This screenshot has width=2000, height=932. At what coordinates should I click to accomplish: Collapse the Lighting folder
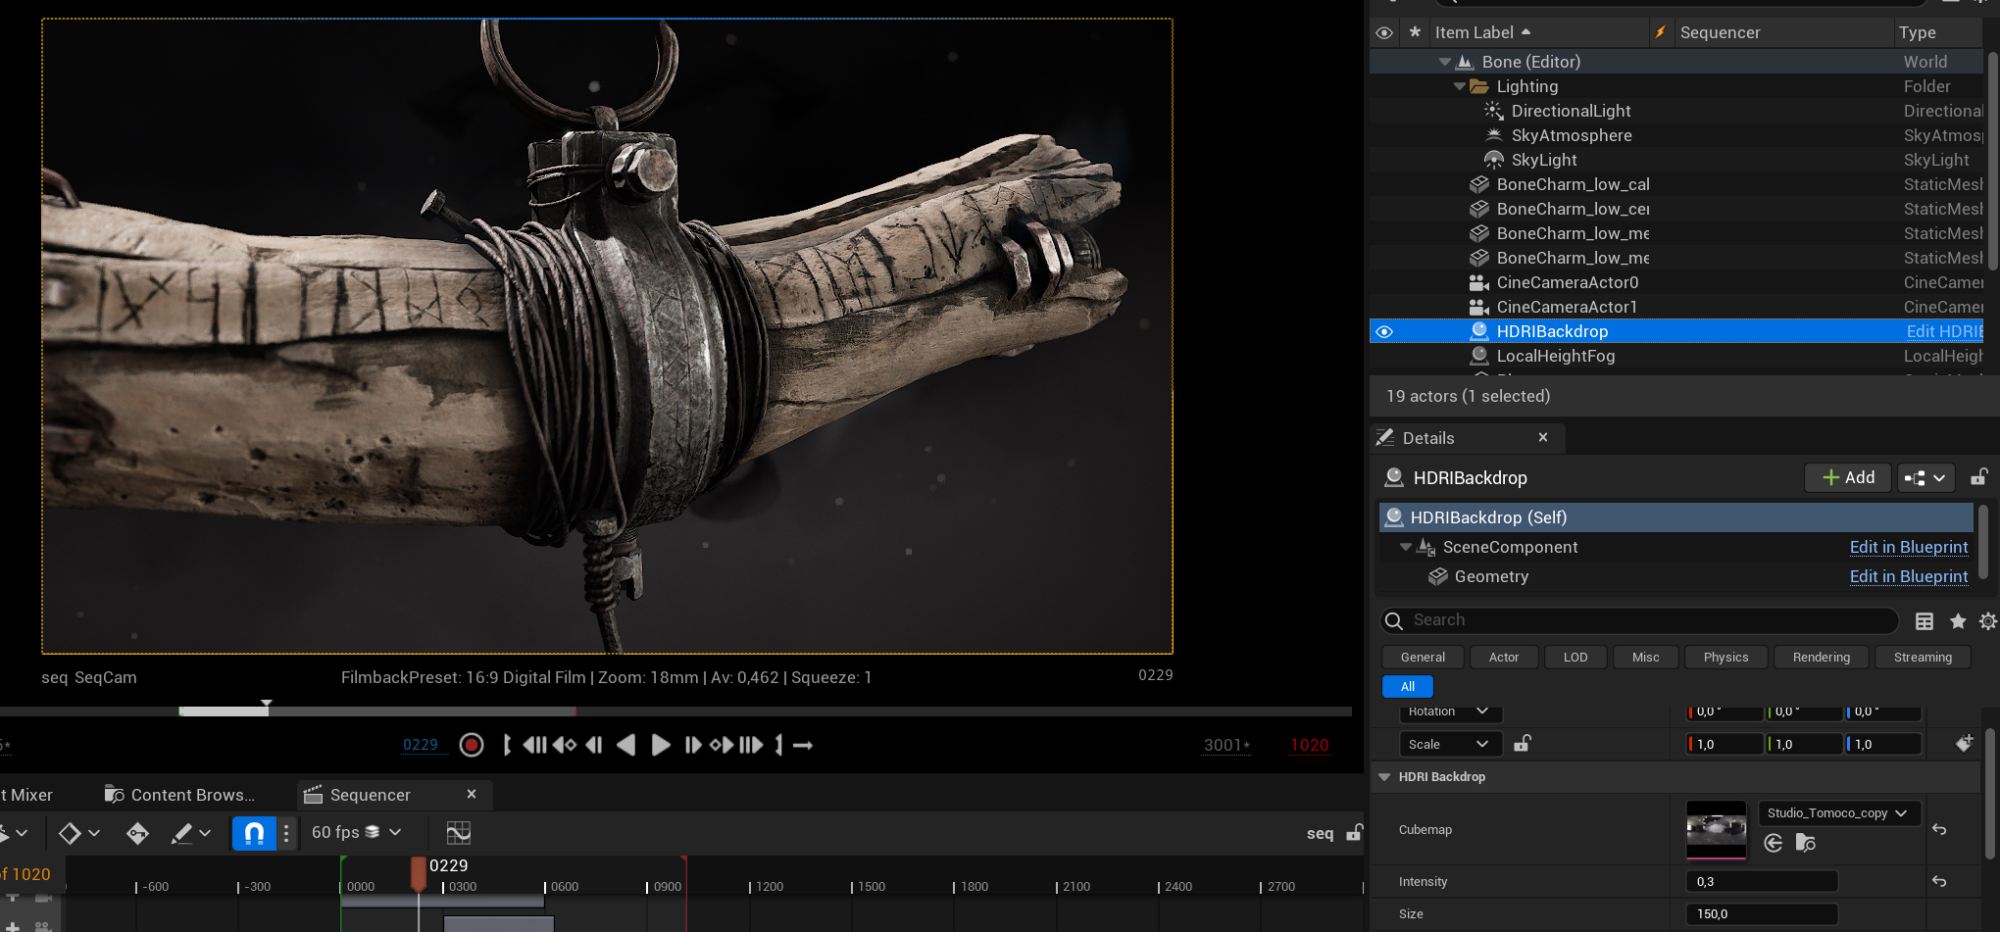coord(1459,87)
